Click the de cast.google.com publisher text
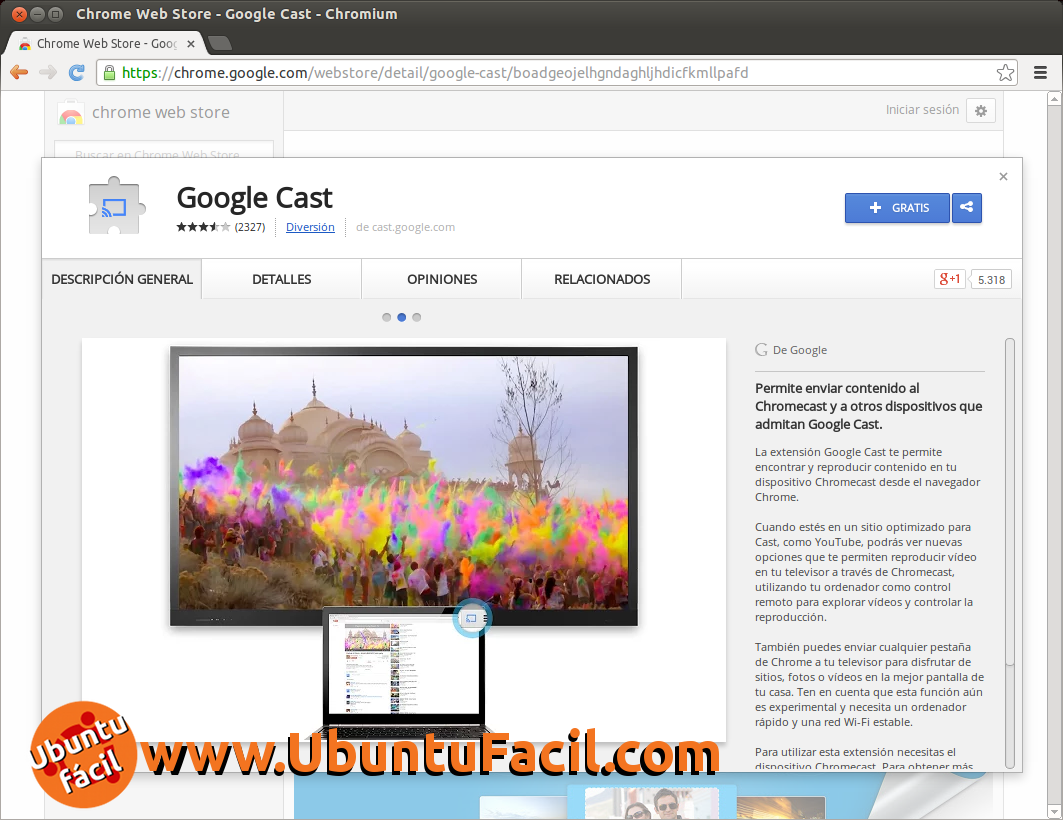Image resolution: width=1063 pixels, height=820 pixels. [405, 227]
